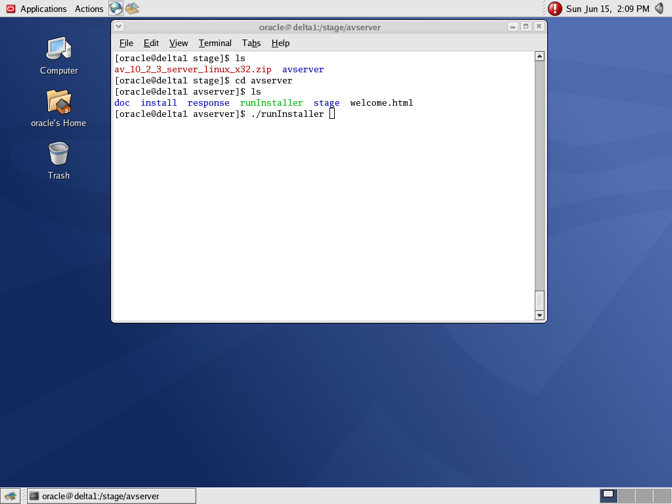This screenshot has height=504, width=672.
Task: Open the volume speaker icon
Action: click(x=660, y=8)
